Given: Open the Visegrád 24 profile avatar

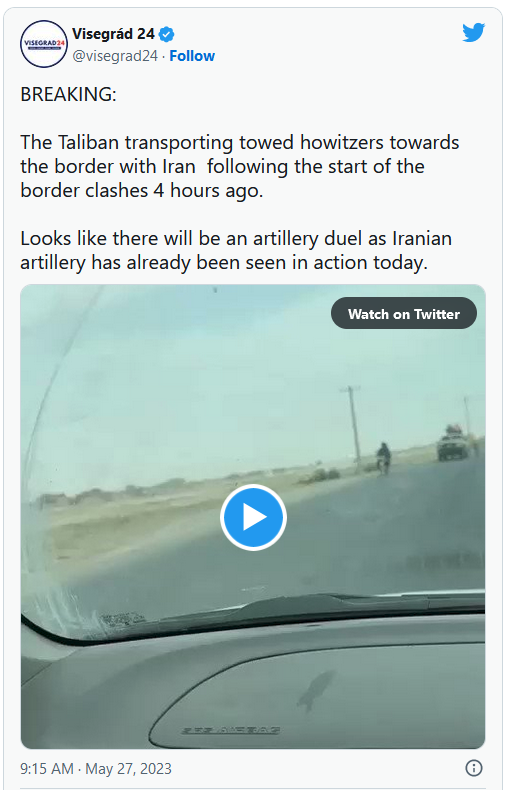Looking at the screenshot, I should tap(43, 44).
